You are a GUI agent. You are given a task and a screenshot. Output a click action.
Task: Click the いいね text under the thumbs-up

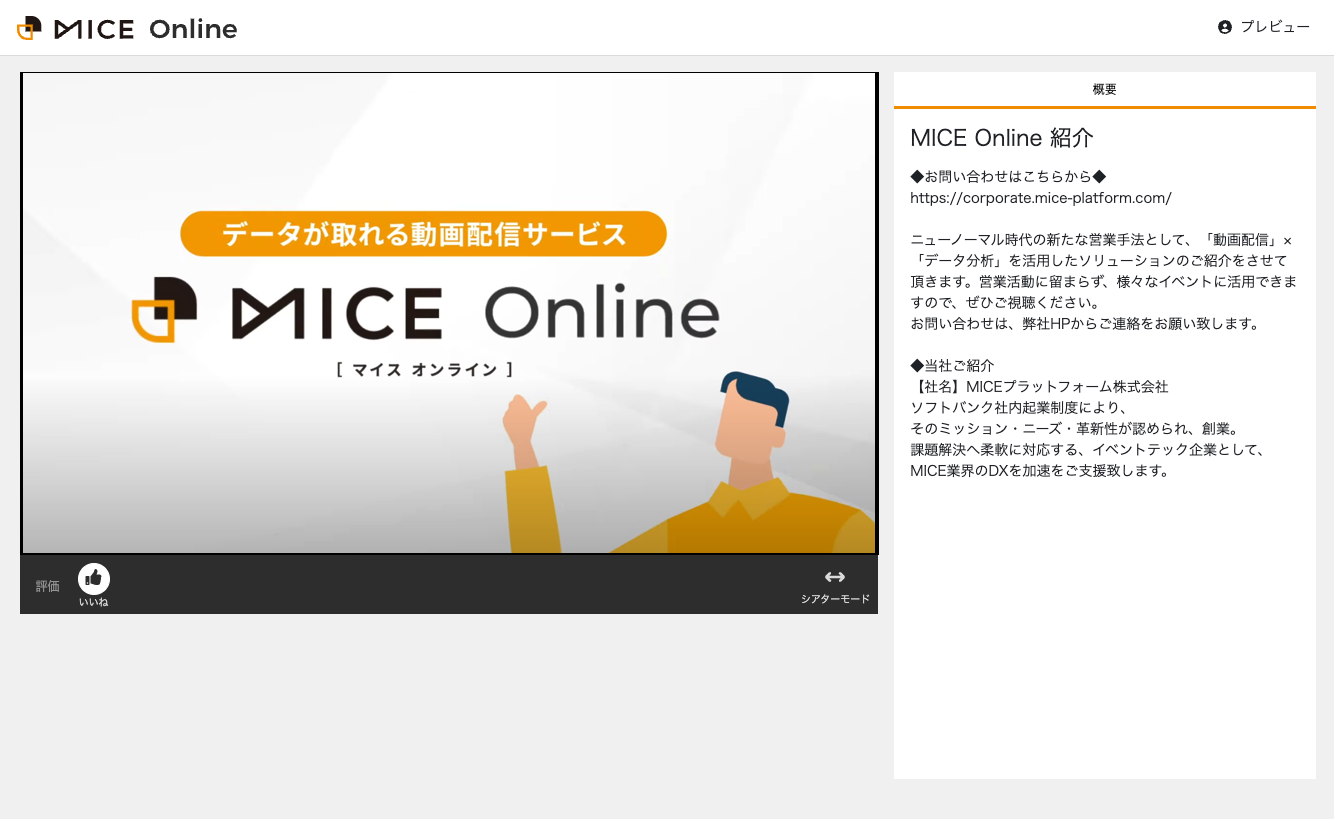point(94,602)
